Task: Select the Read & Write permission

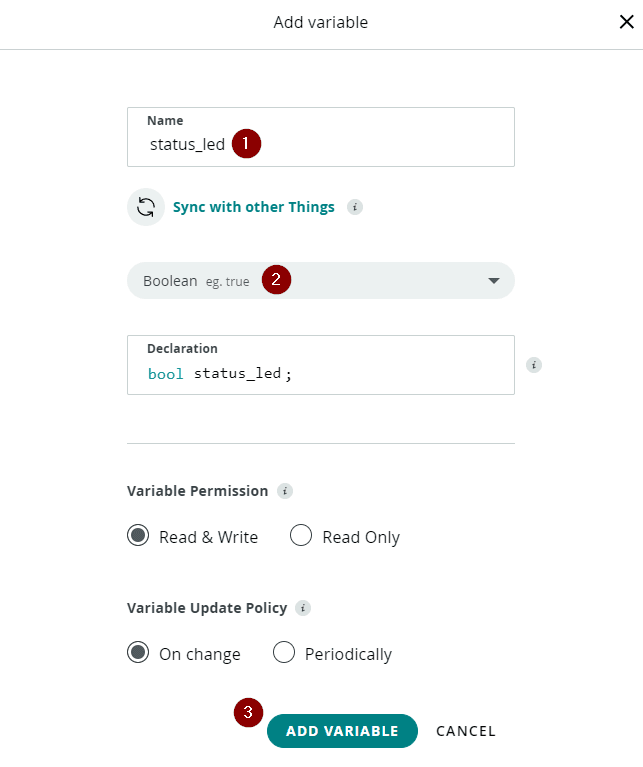Action: [x=138, y=536]
